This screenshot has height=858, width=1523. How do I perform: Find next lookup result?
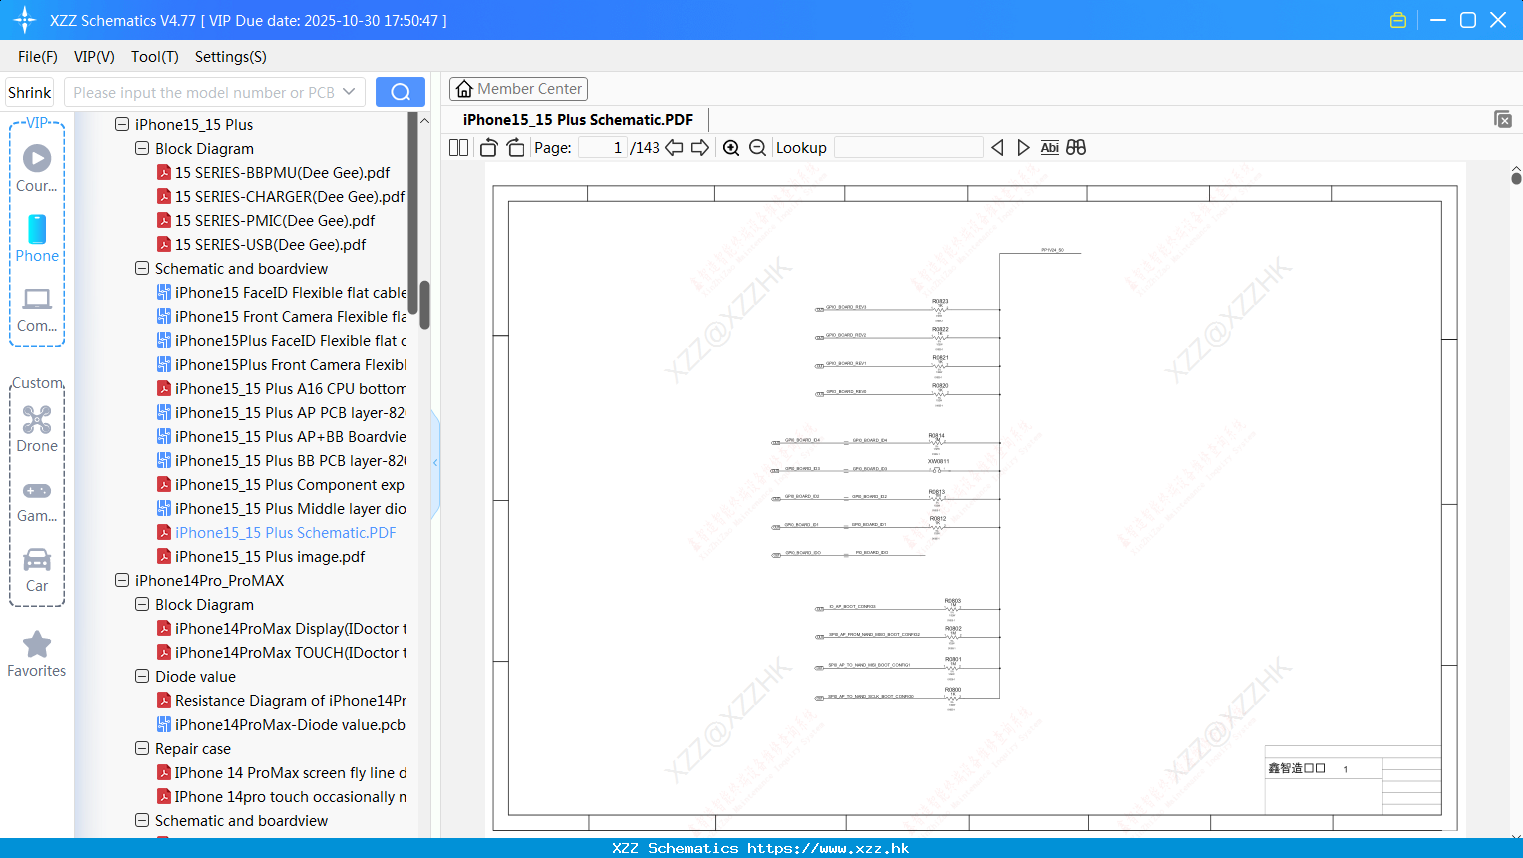click(1023, 147)
